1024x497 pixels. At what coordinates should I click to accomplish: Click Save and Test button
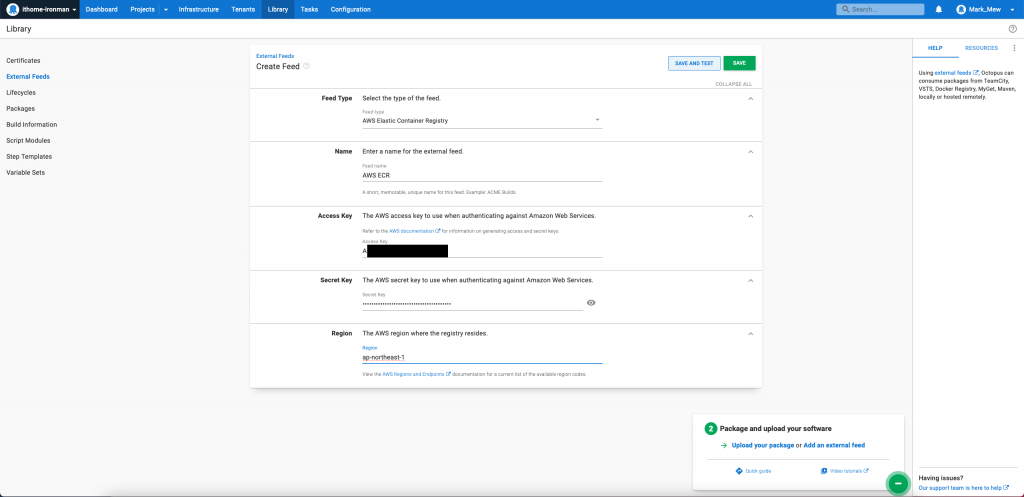[x=694, y=63]
